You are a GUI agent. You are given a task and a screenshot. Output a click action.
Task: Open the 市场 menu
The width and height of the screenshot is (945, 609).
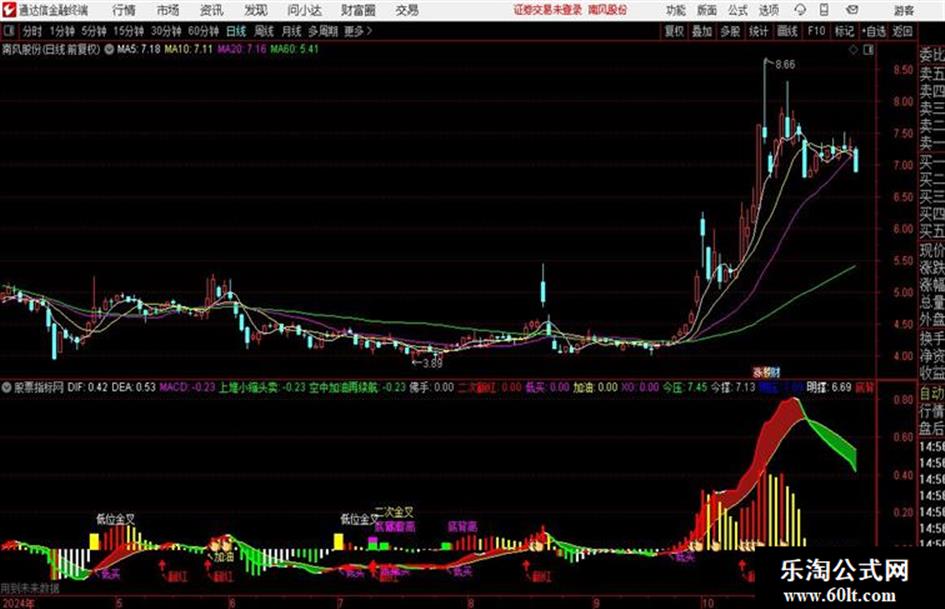tap(168, 10)
